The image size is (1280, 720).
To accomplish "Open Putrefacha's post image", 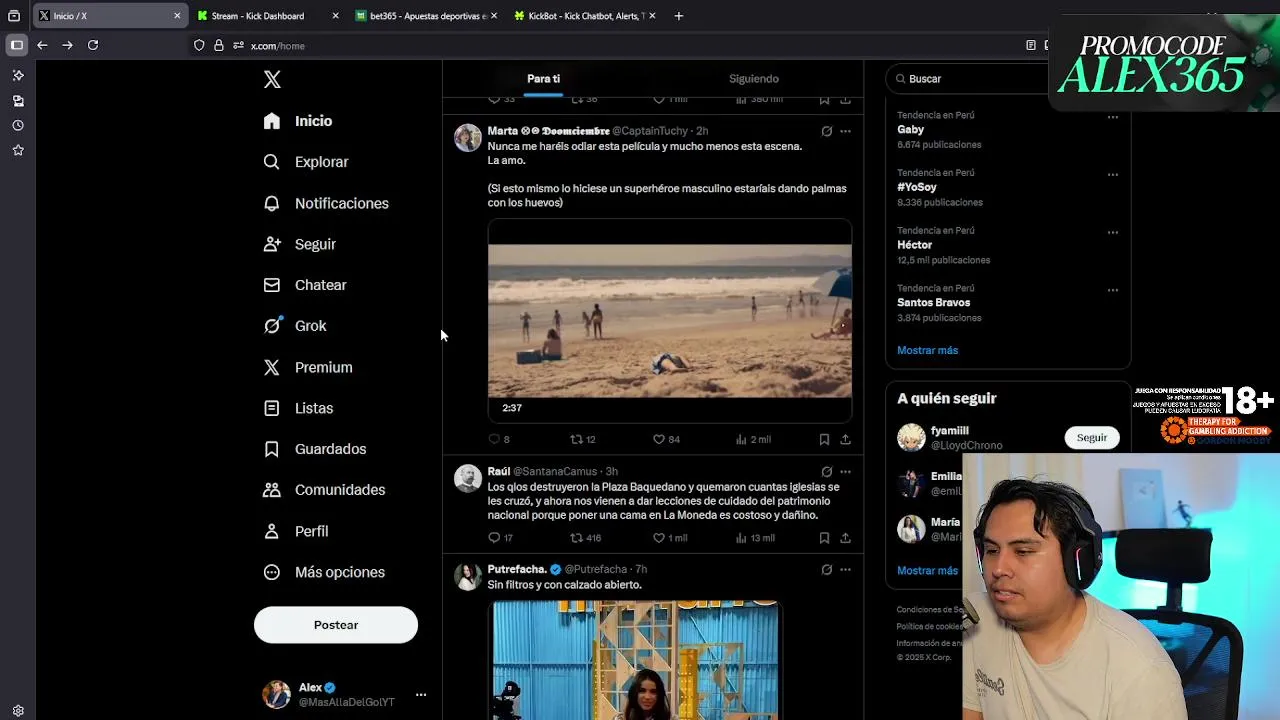I will [x=634, y=660].
